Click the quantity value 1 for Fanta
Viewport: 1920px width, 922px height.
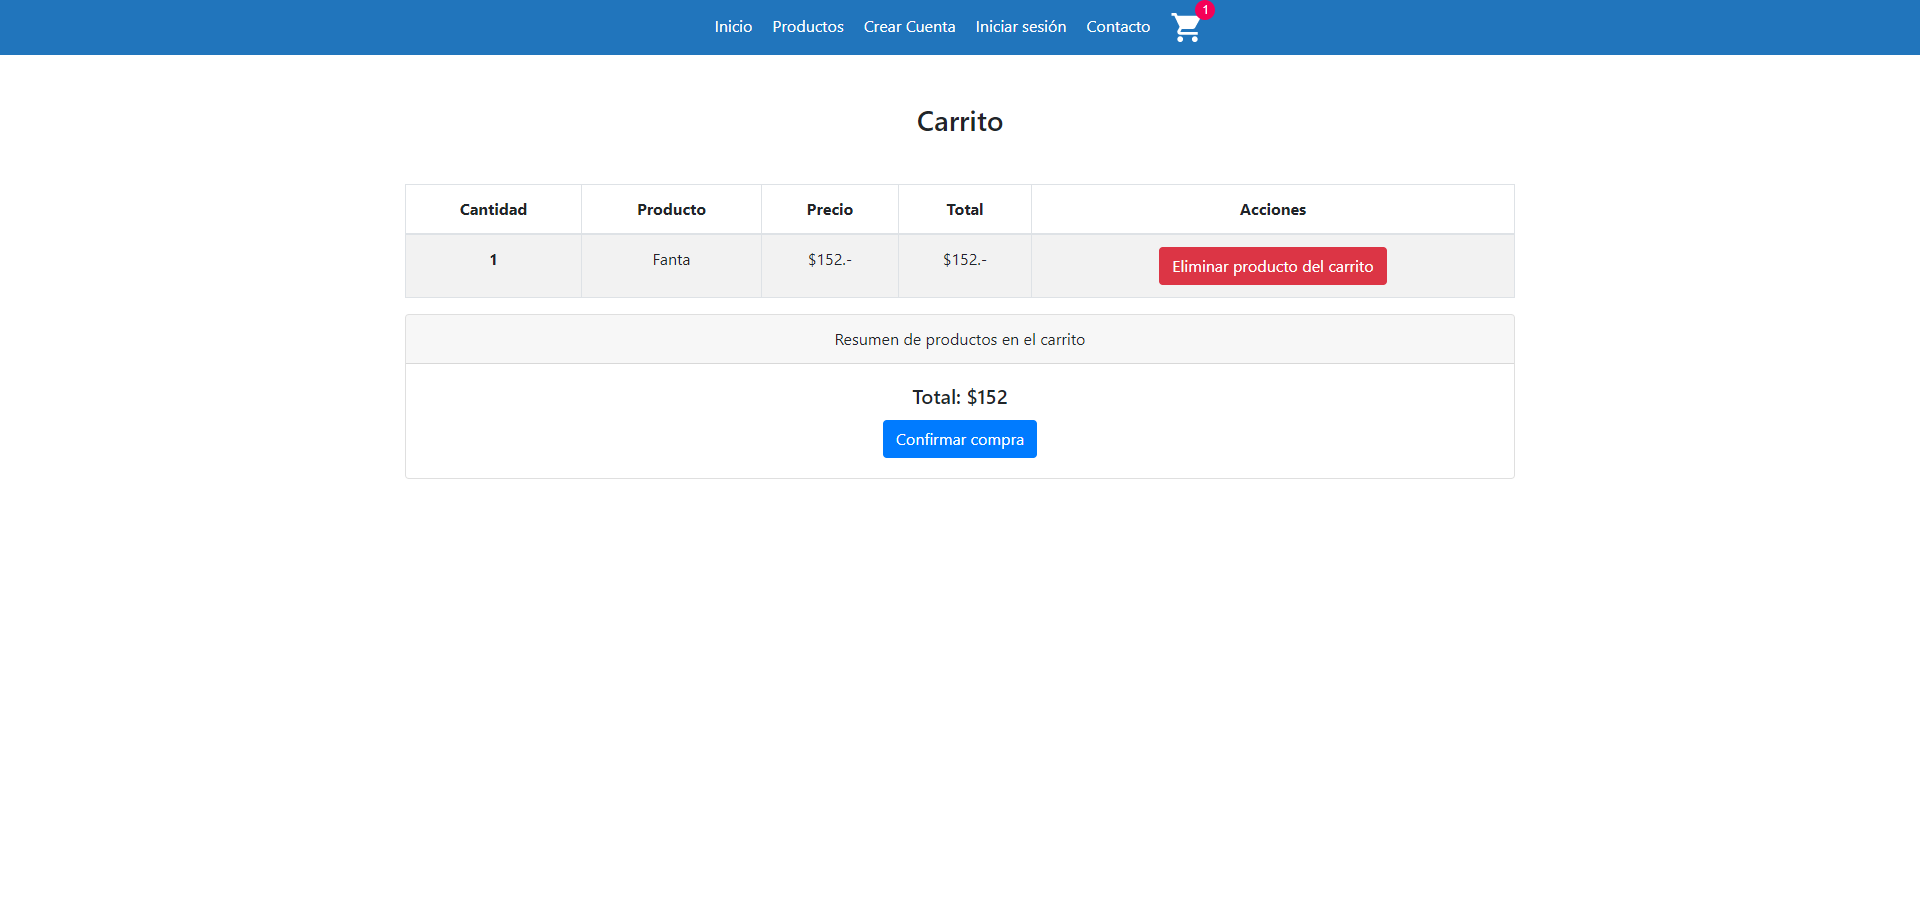pyautogui.click(x=493, y=259)
